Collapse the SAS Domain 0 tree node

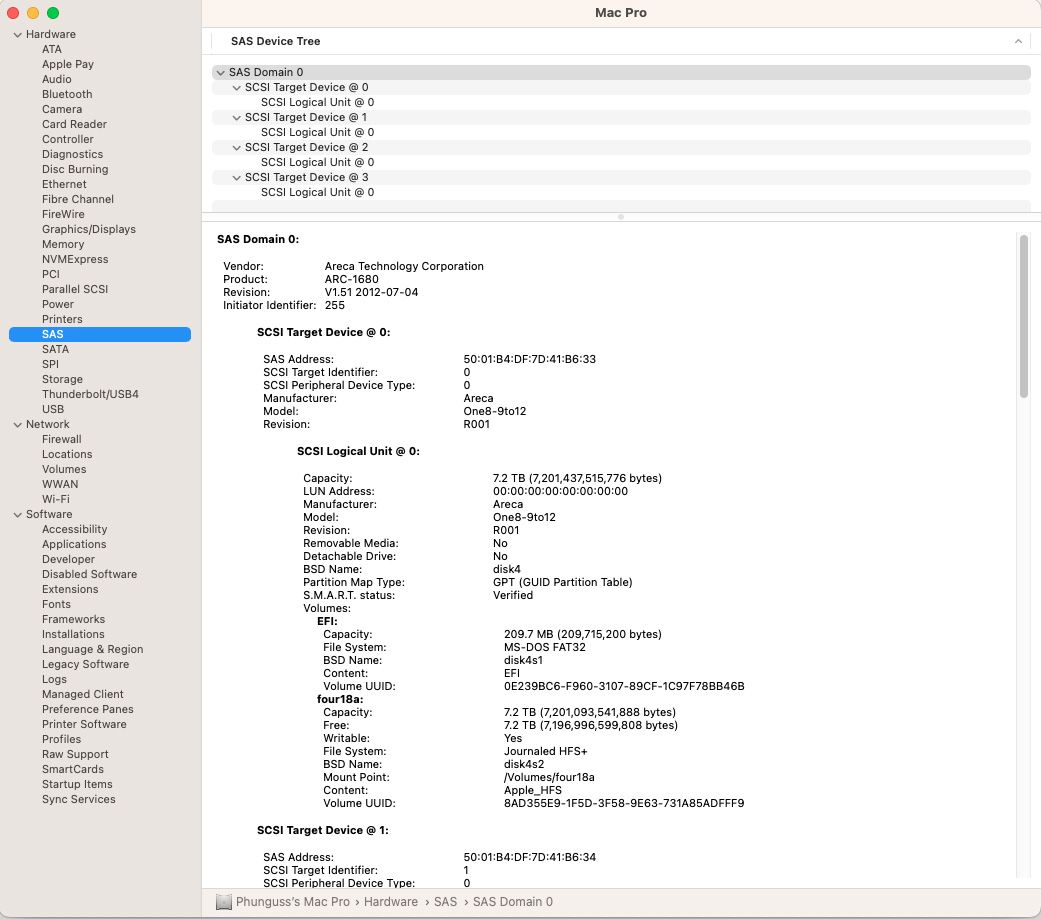pyautogui.click(x=220, y=72)
